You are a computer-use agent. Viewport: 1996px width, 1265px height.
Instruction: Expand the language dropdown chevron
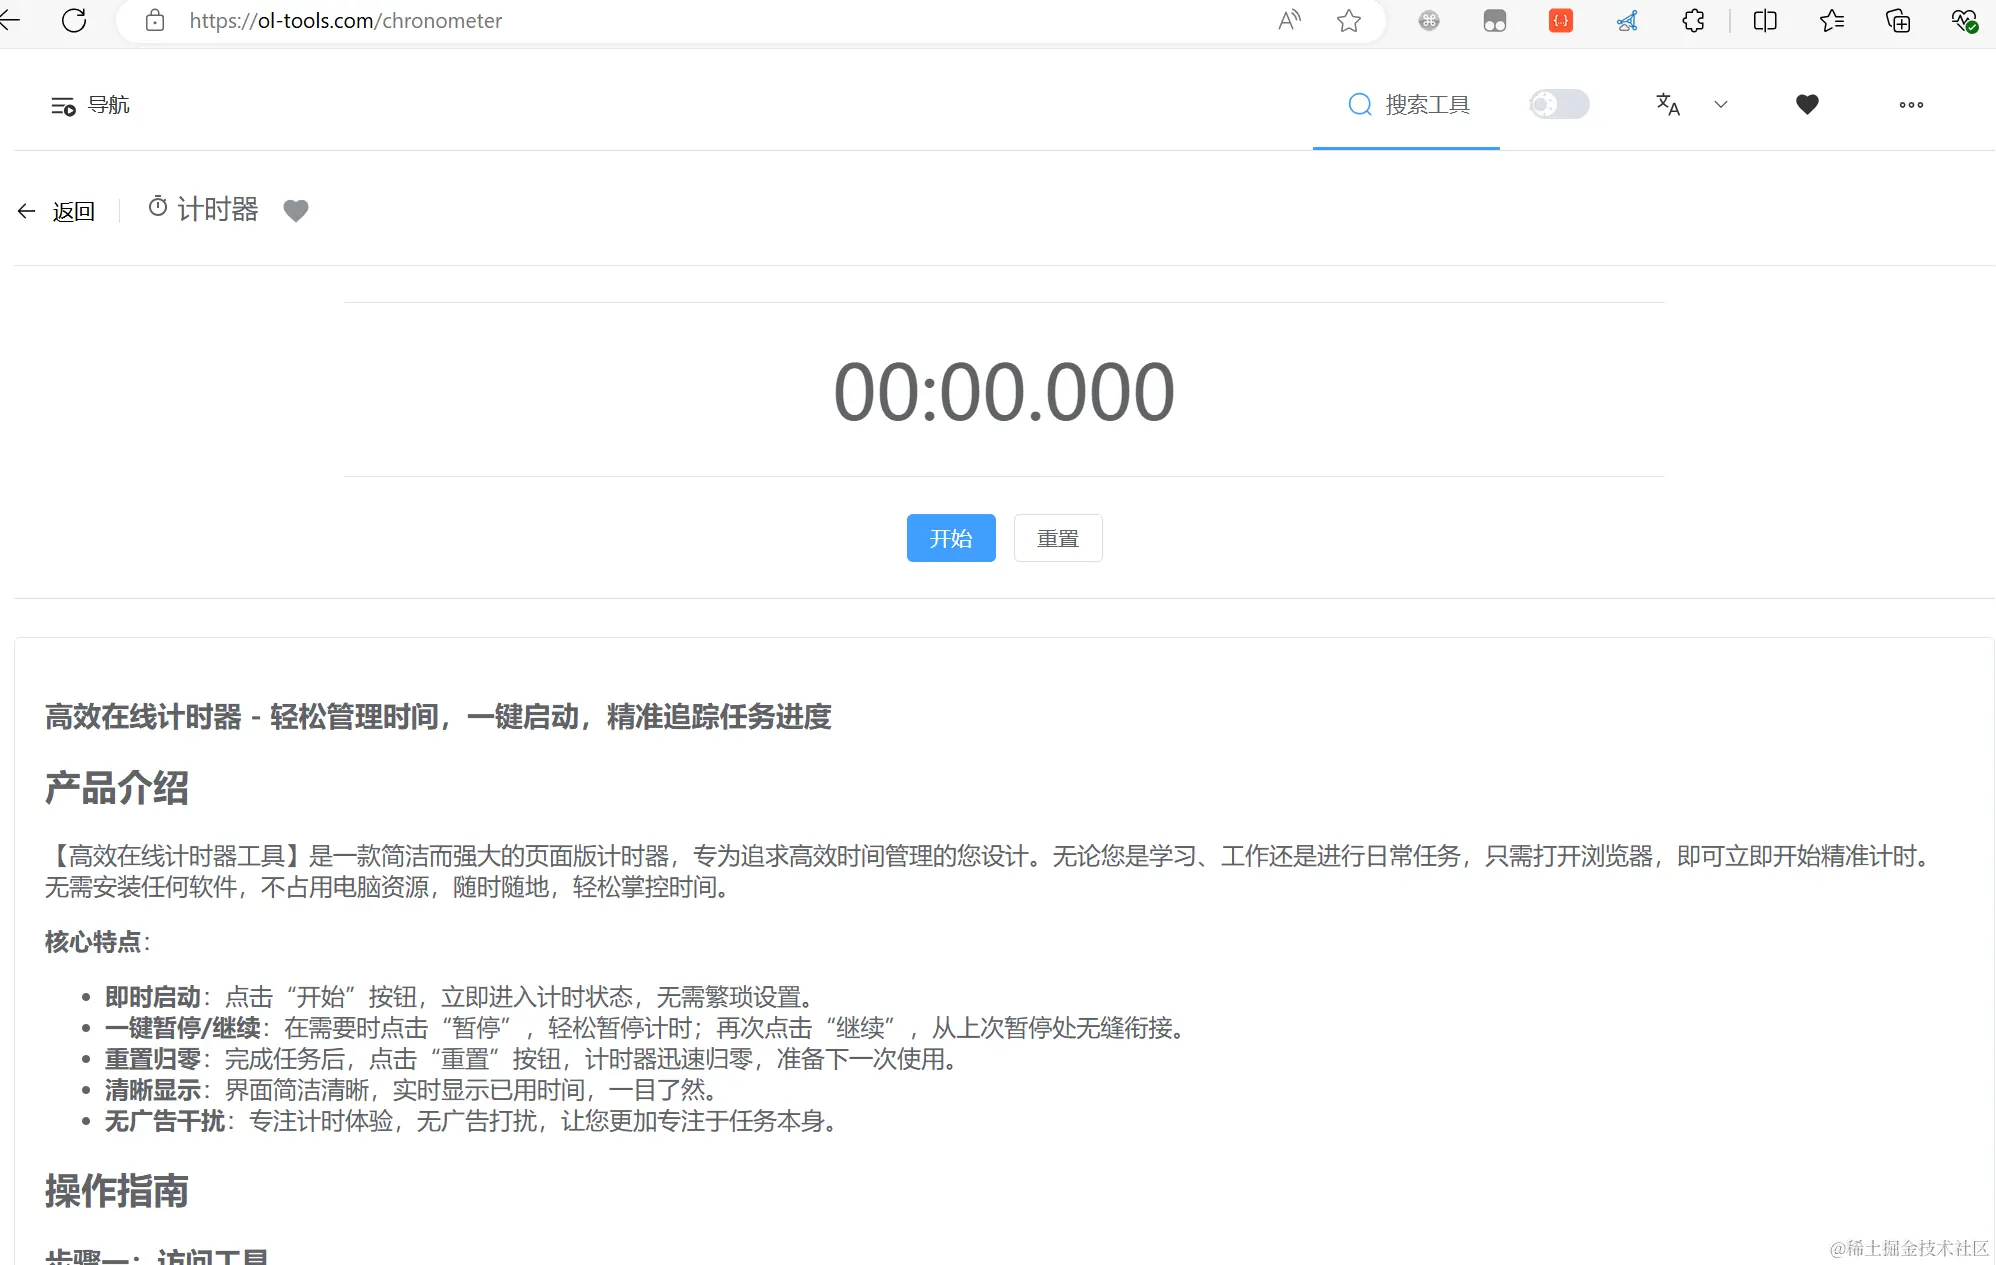pos(1721,104)
